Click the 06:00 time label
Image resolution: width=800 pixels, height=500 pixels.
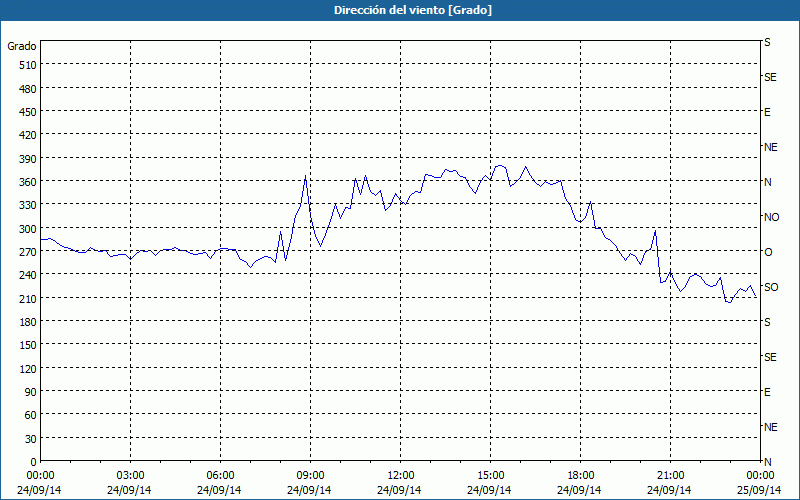coord(221,475)
